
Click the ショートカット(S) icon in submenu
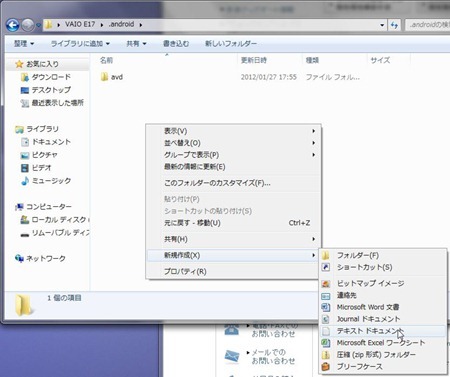tap(326, 267)
